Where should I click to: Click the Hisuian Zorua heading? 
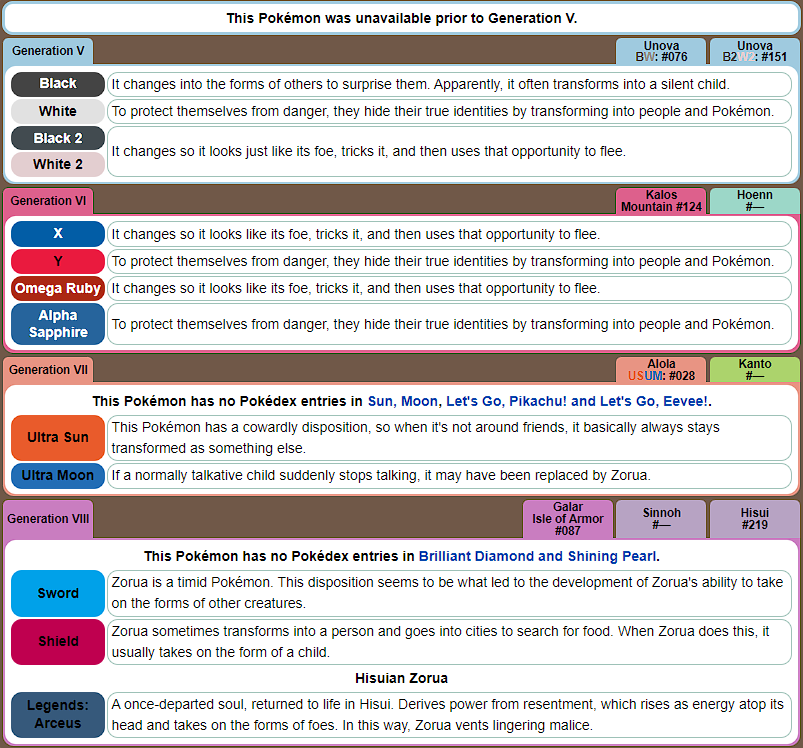pyautogui.click(x=402, y=678)
